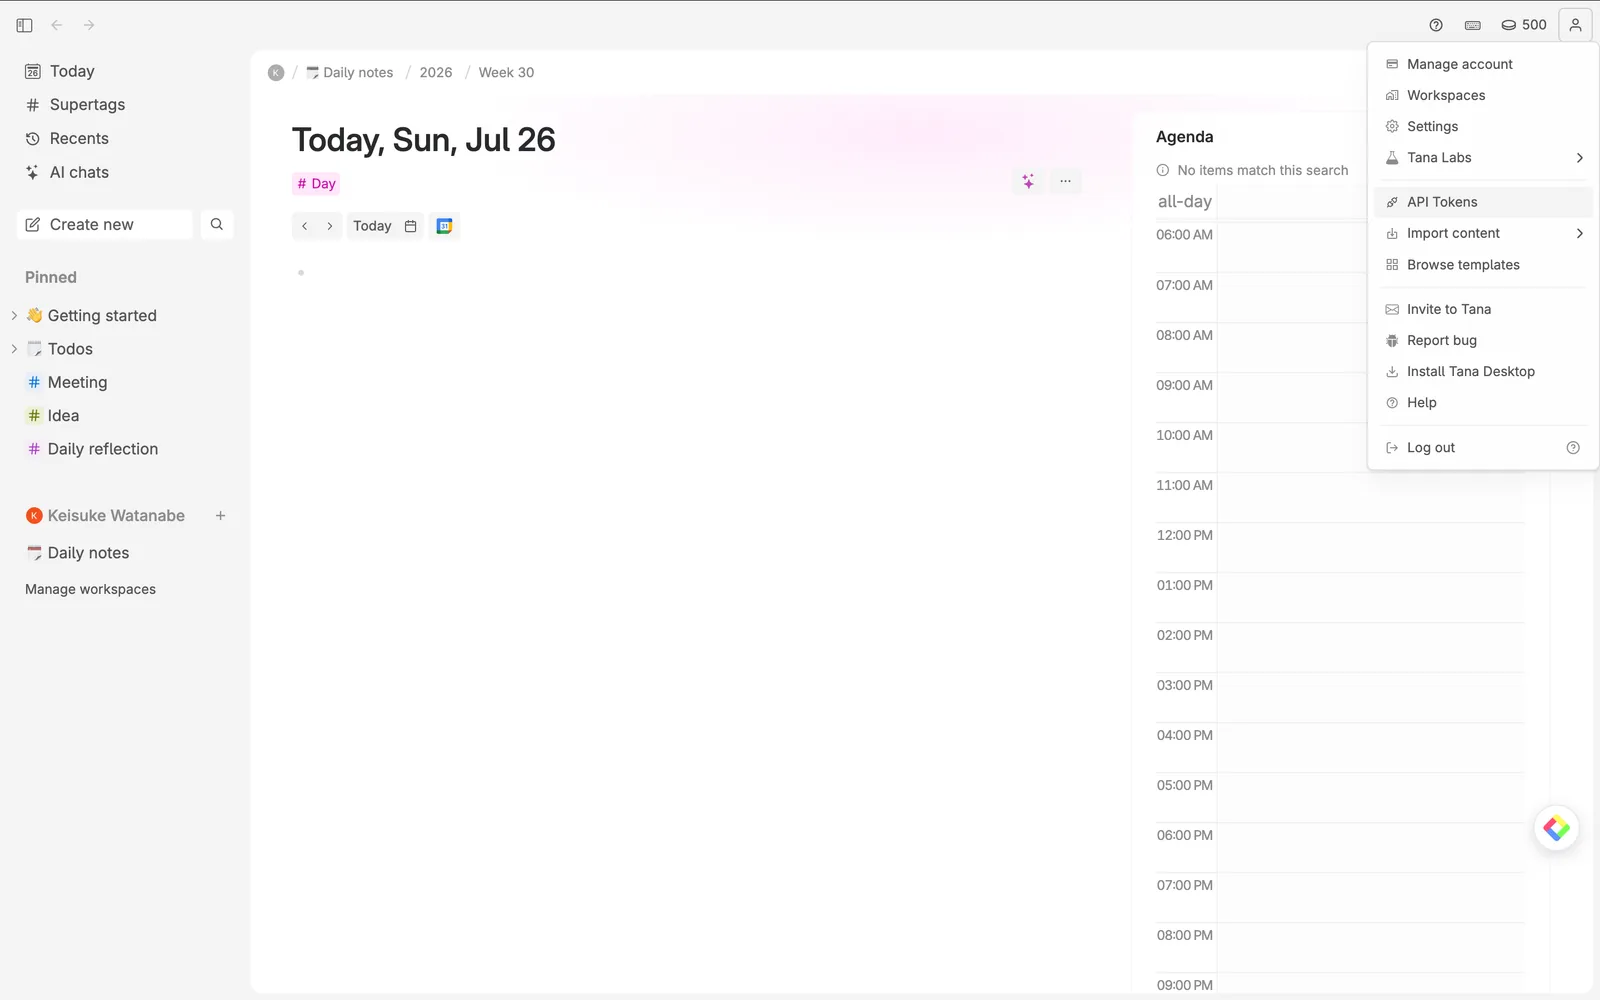Open search with the magnifier icon

coord(217,225)
